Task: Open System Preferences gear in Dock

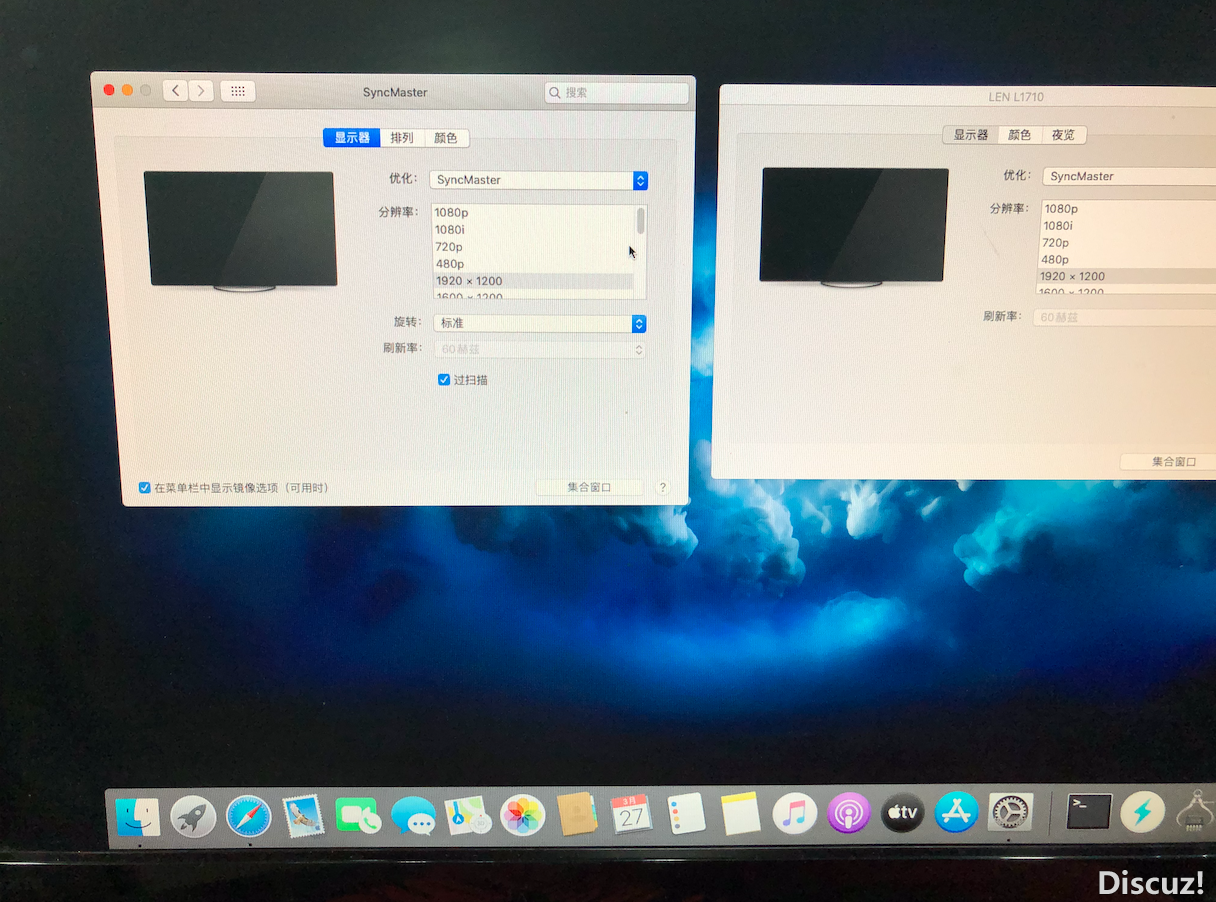Action: (1010, 812)
